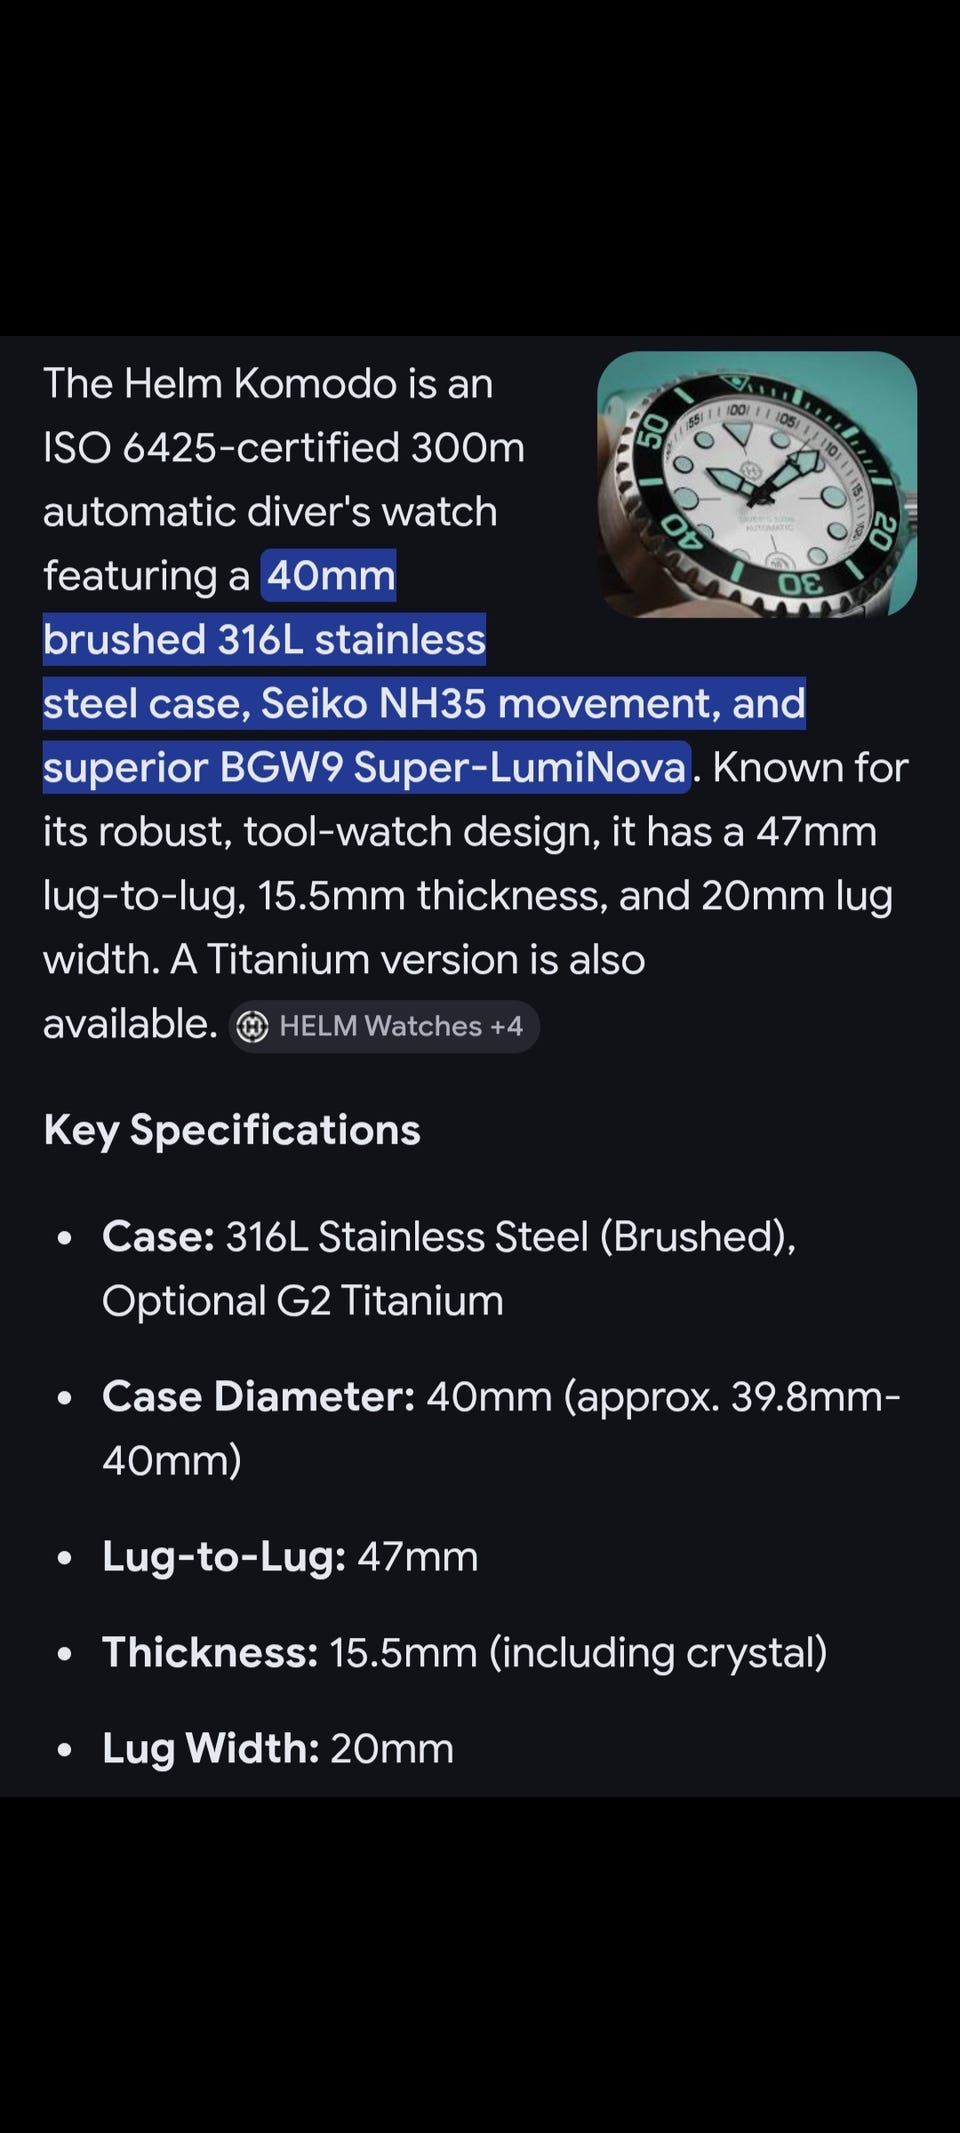Click the highlighted text '40mm'
This screenshot has height=2133, width=960.
tap(330, 576)
